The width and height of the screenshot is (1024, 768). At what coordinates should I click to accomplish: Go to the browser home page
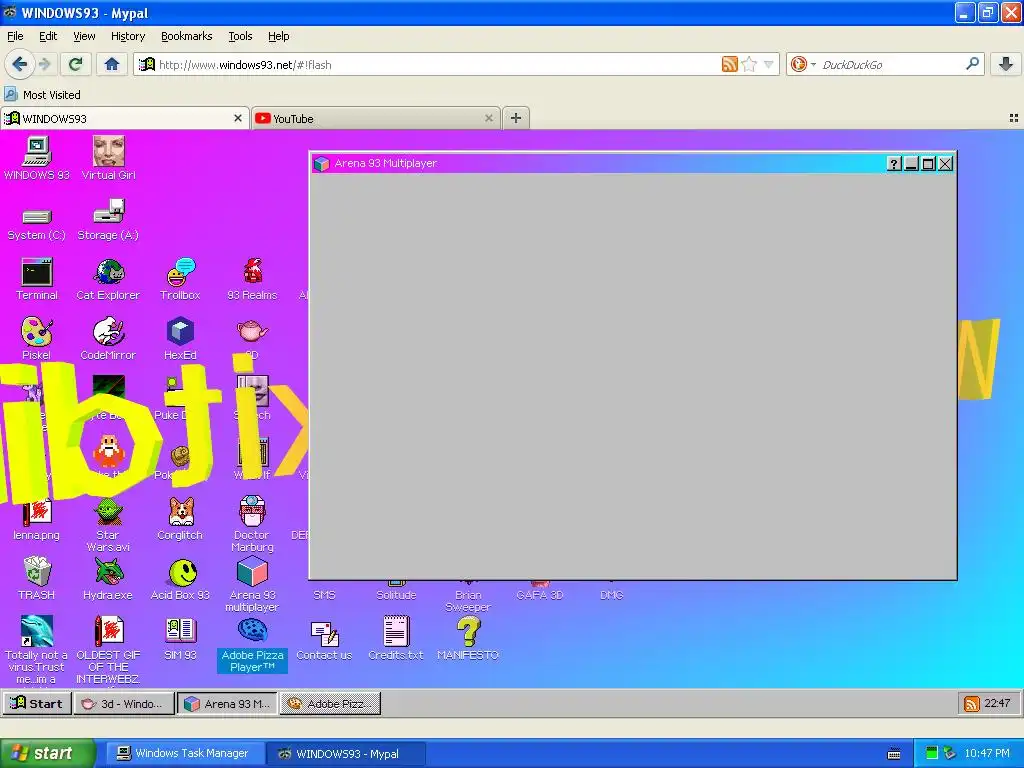[x=112, y=64]
